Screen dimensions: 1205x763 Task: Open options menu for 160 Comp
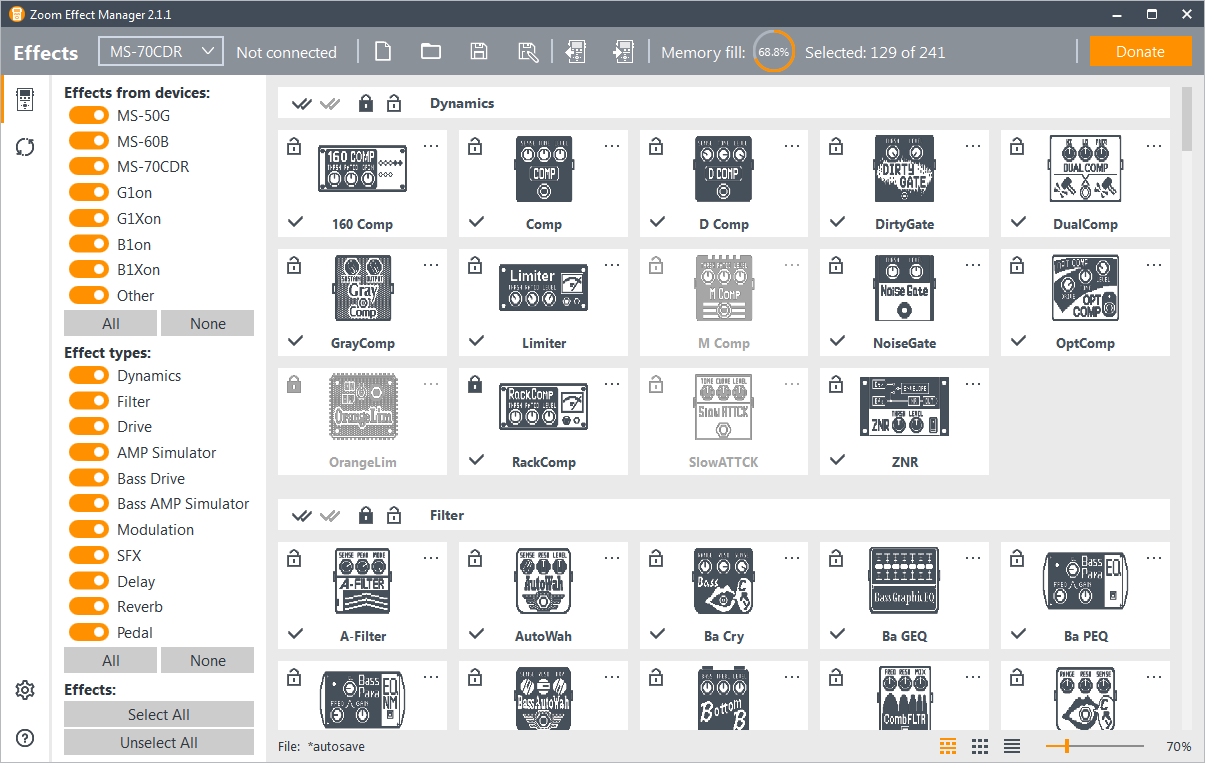(x=431, y=146)
